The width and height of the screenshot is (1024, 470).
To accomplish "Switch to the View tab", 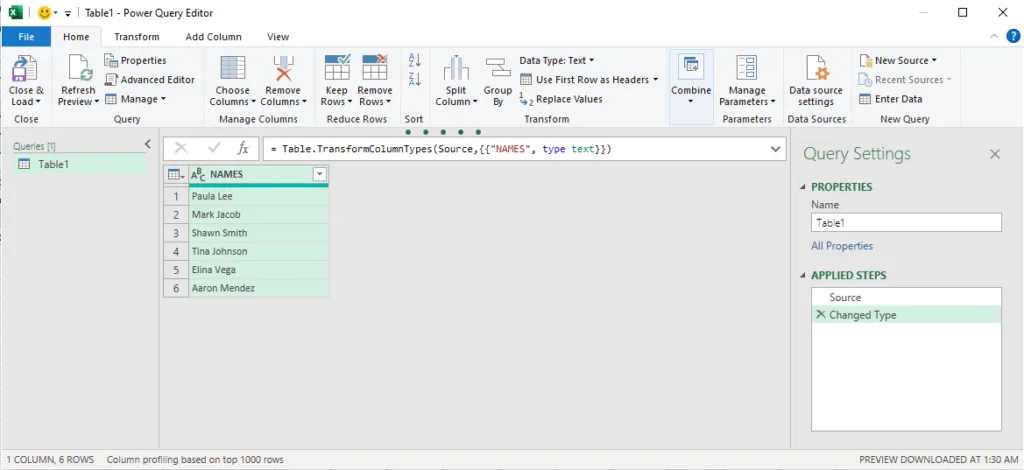I will (x=278, y=37).
